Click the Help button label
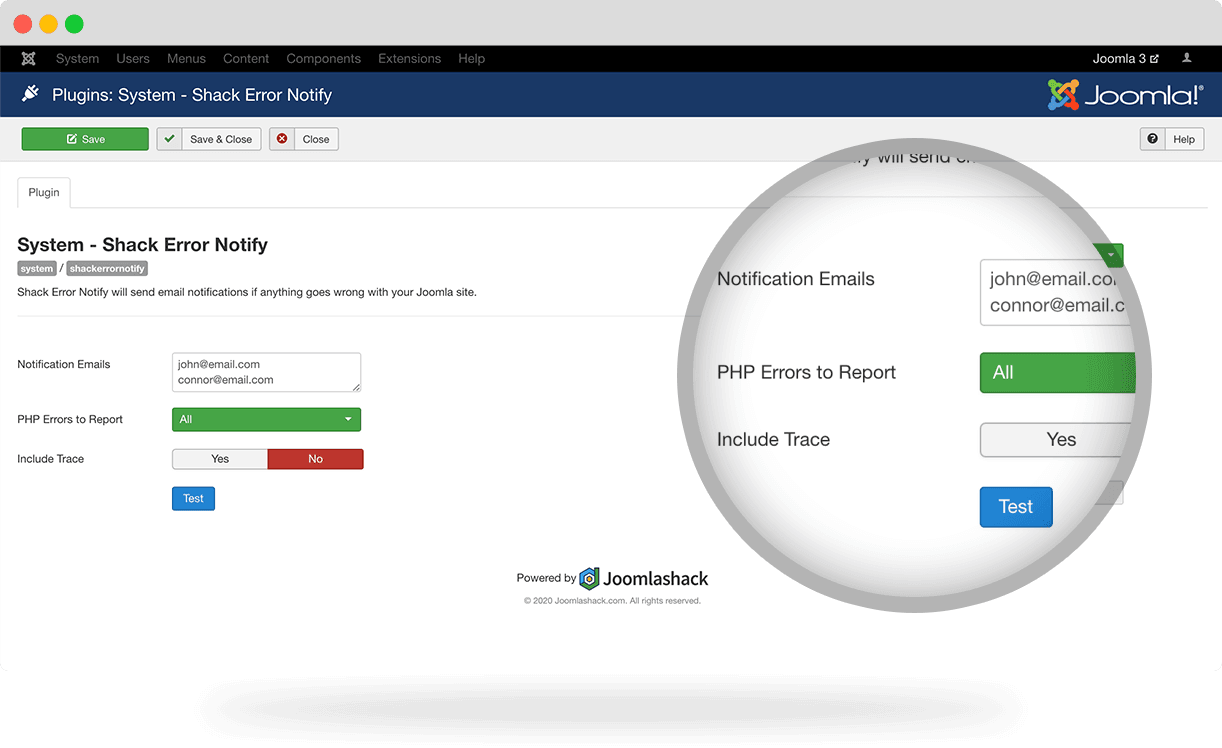1222x748 pixels. (x=1184, y=139)
